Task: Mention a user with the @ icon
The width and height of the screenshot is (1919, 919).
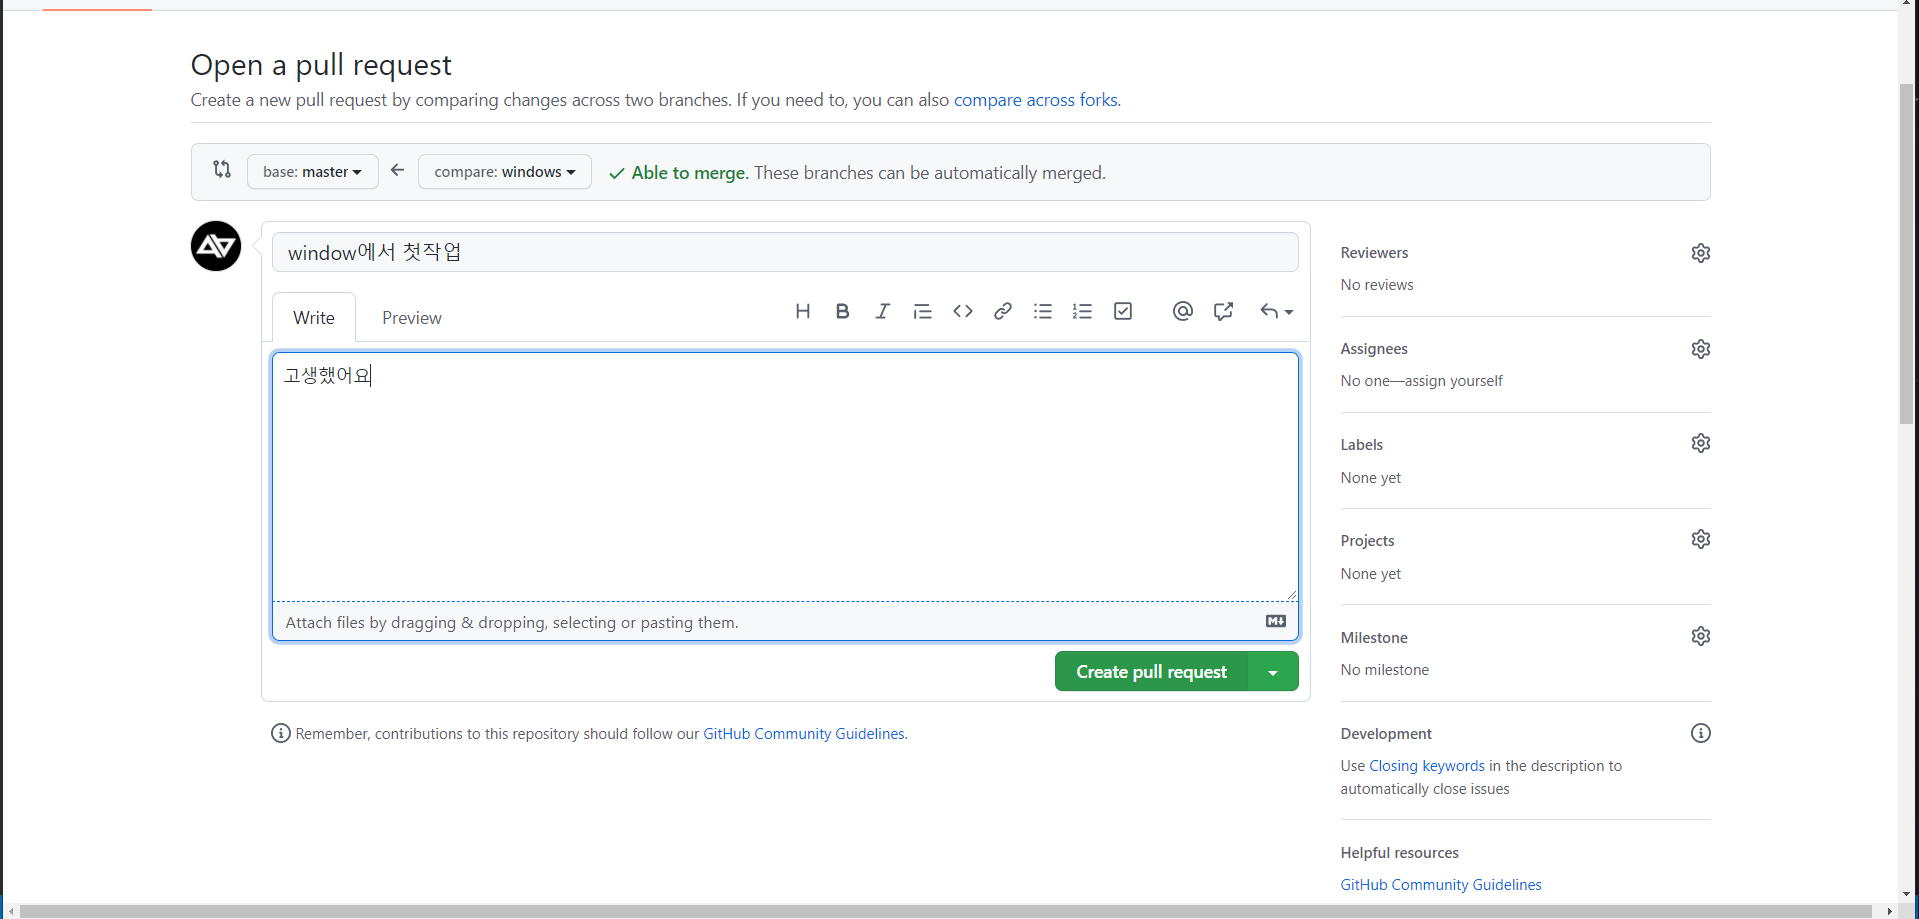Action: (x=1182, y=311)
